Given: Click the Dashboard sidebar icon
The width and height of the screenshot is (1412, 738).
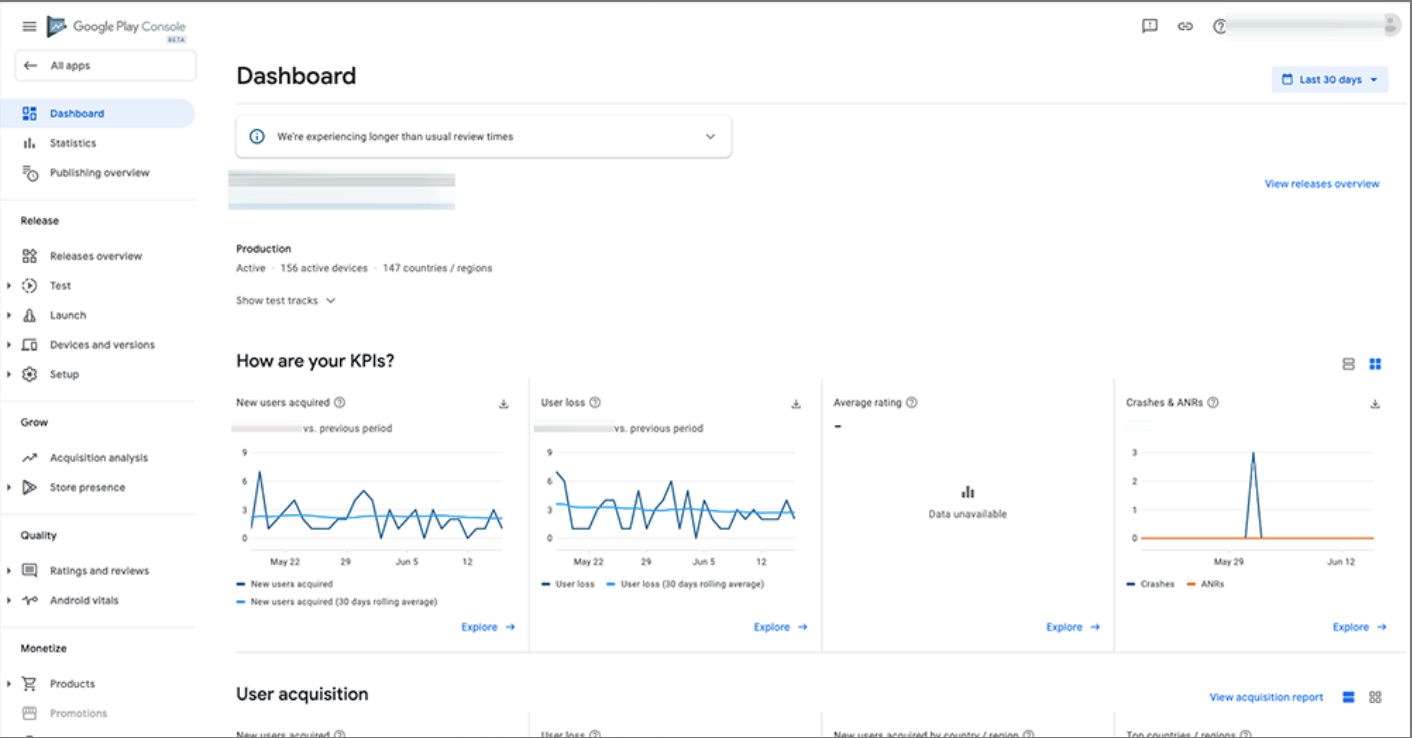Looking at the screenshot, I should point(29,114).
